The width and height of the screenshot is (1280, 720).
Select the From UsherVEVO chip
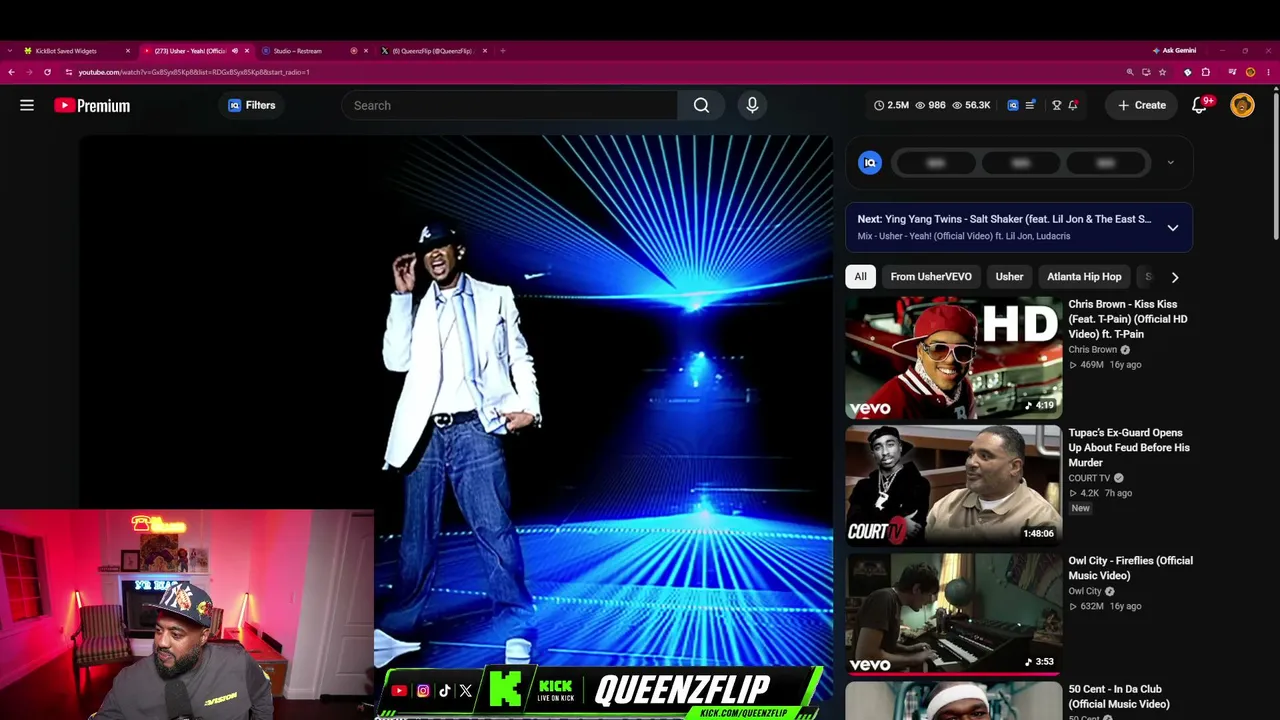931,276
